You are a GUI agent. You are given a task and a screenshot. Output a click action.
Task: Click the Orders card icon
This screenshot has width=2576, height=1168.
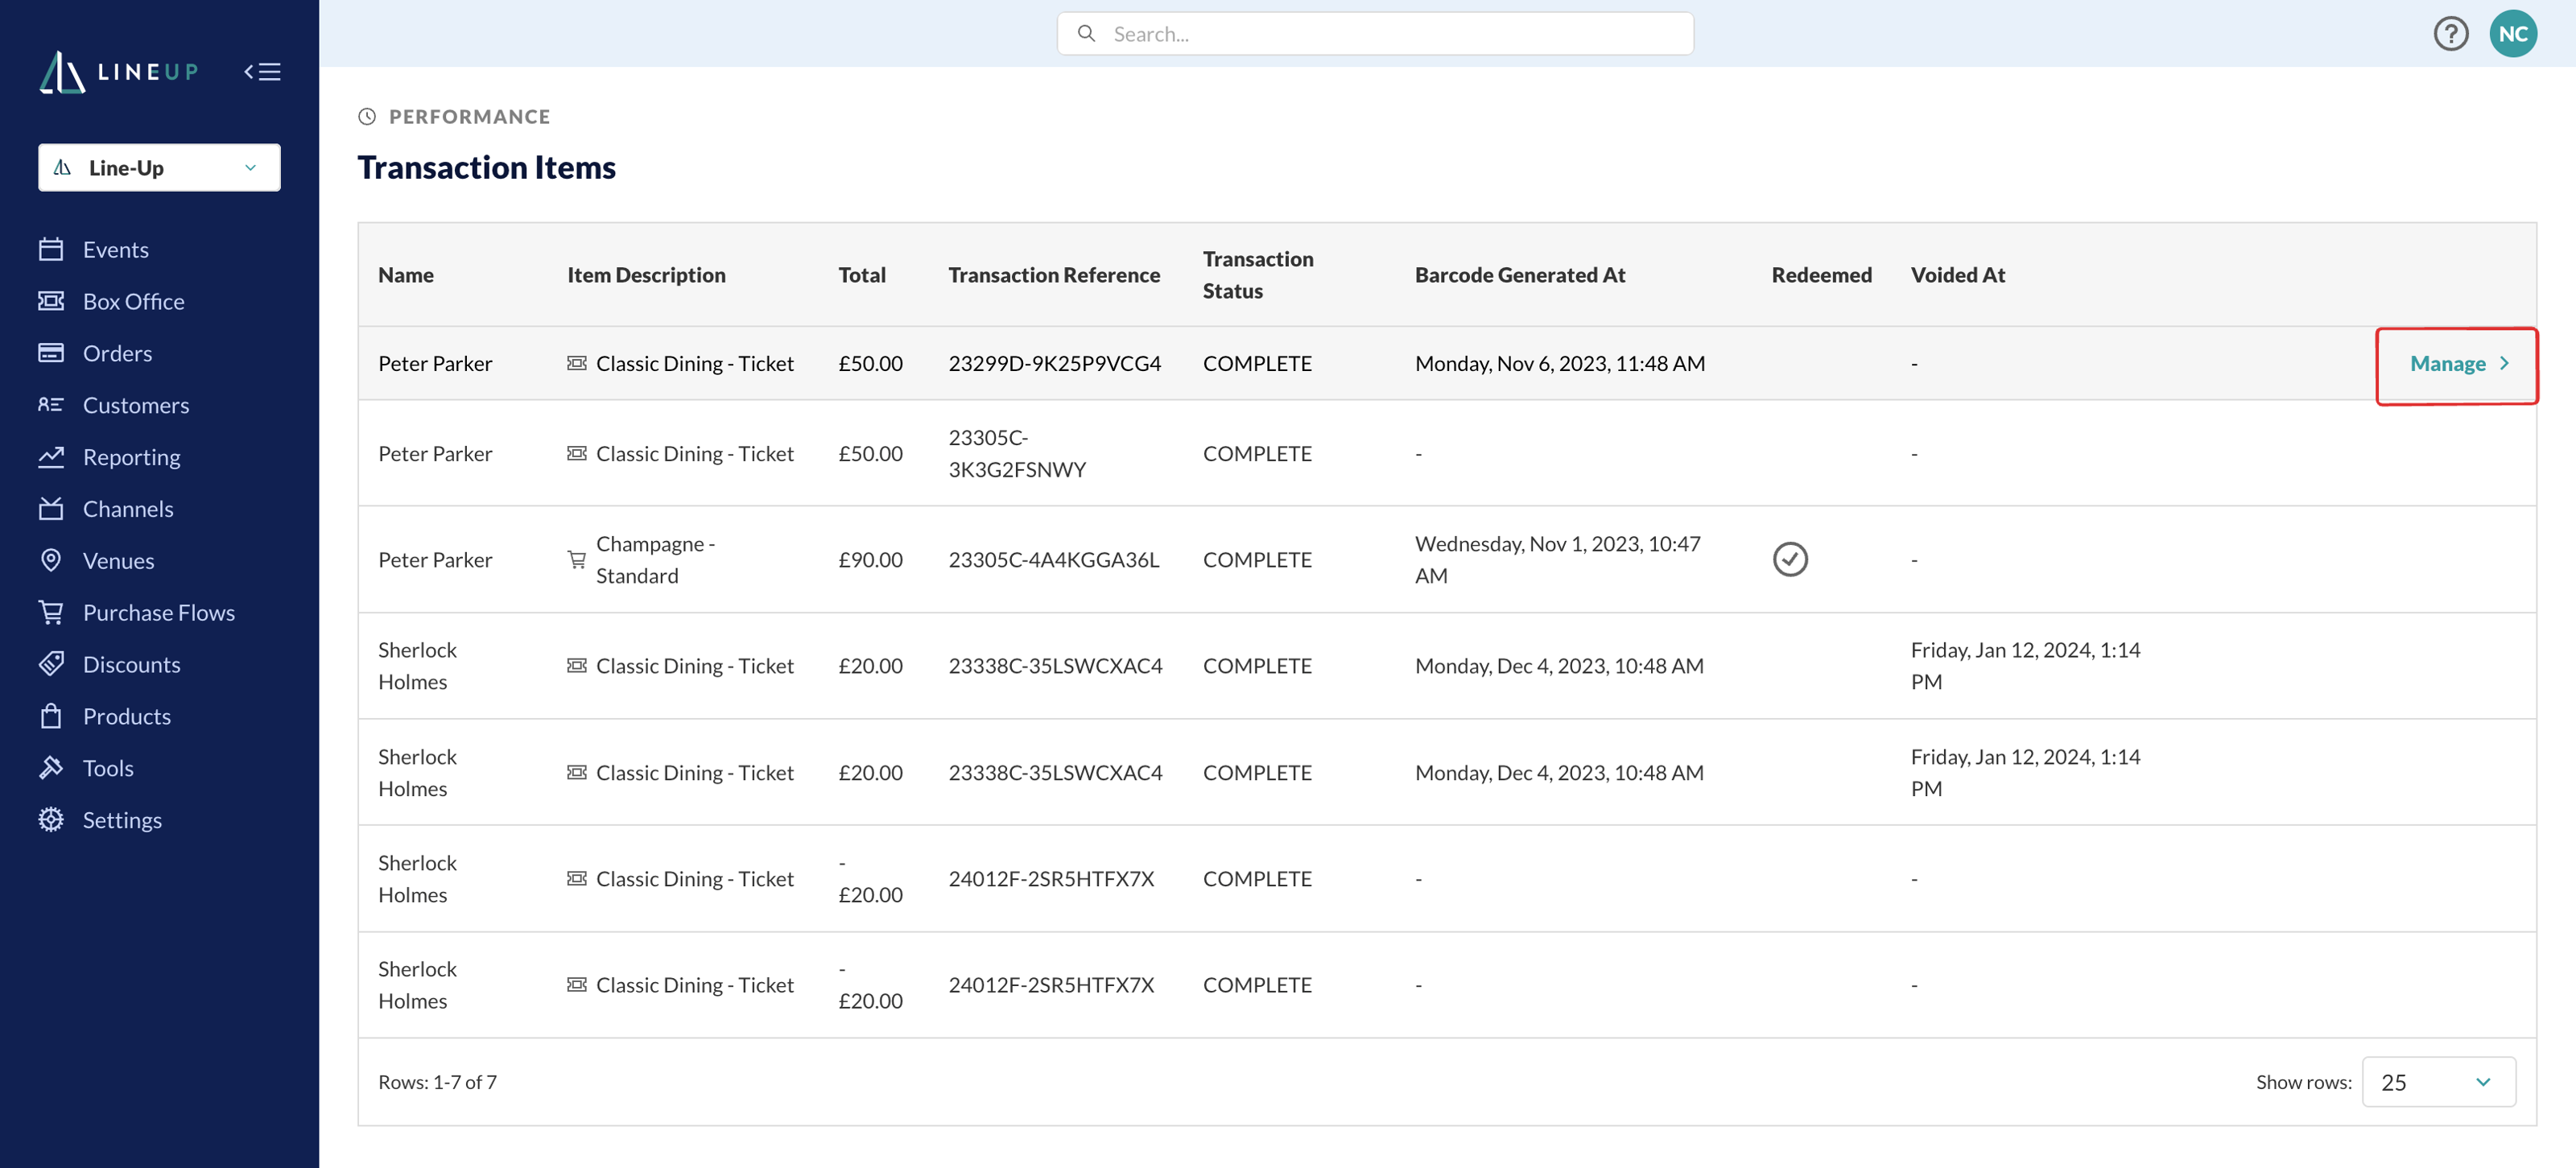pos(51,353)
